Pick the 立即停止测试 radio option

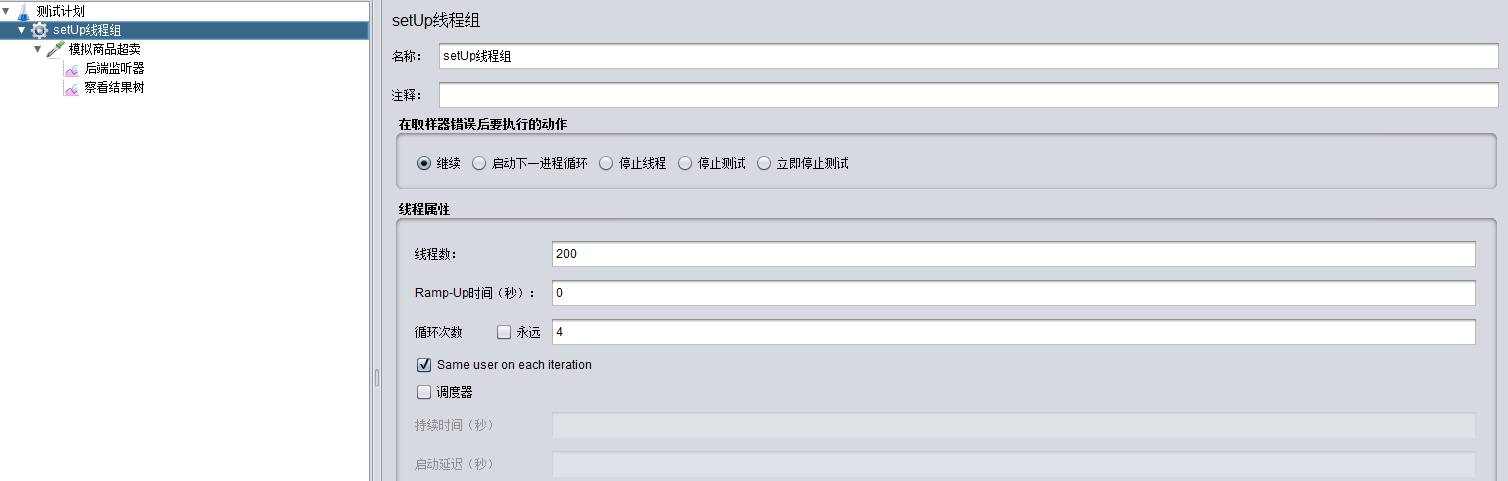click(x=764, y=163)
